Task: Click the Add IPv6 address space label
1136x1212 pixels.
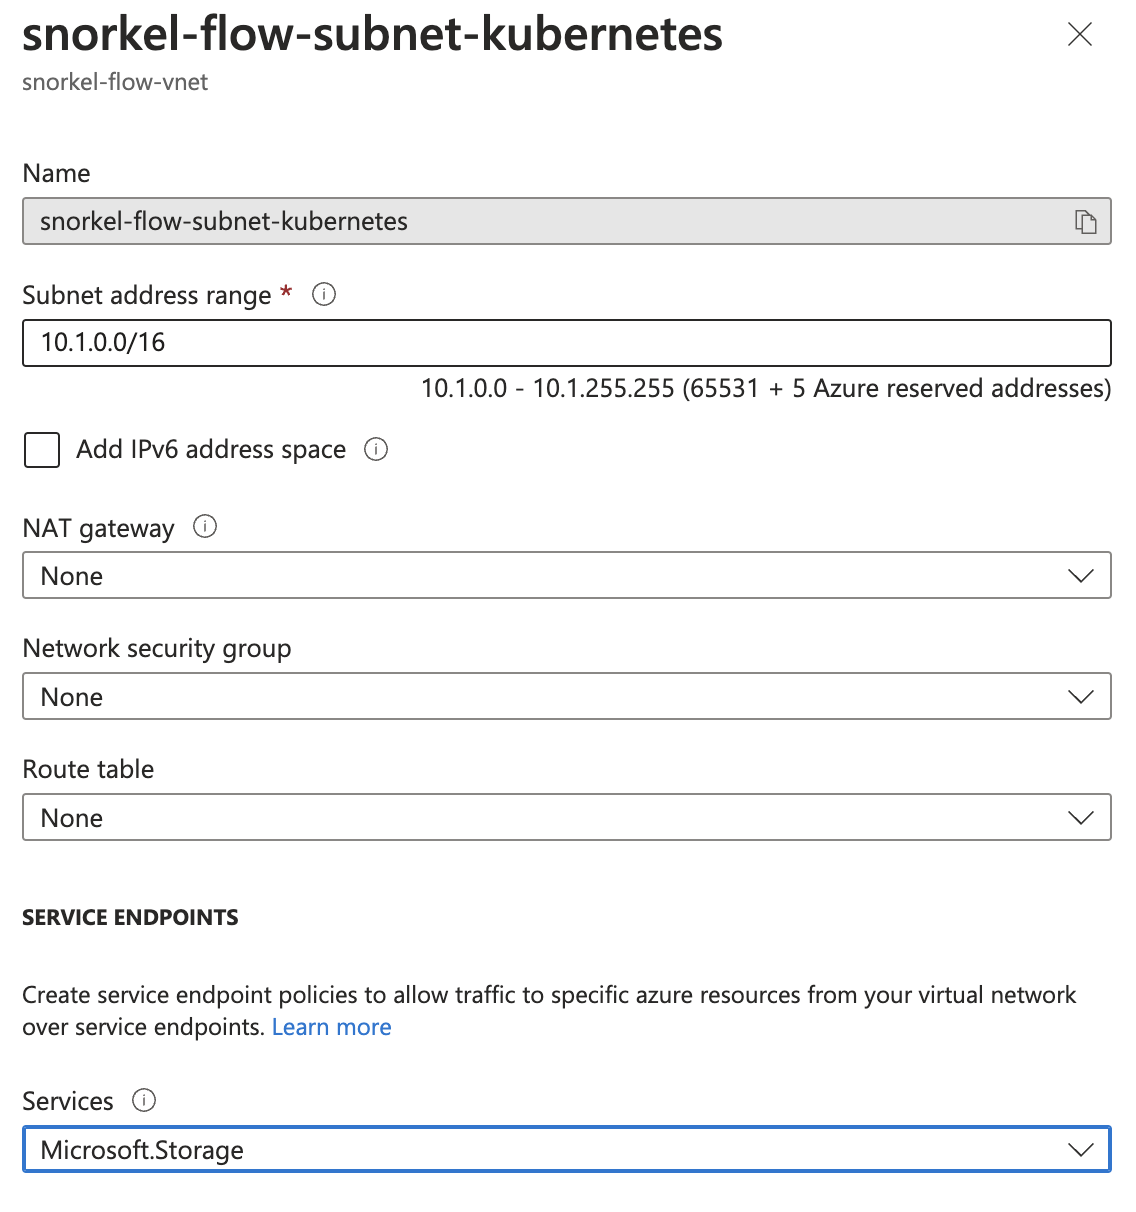Action: point(211,450)
